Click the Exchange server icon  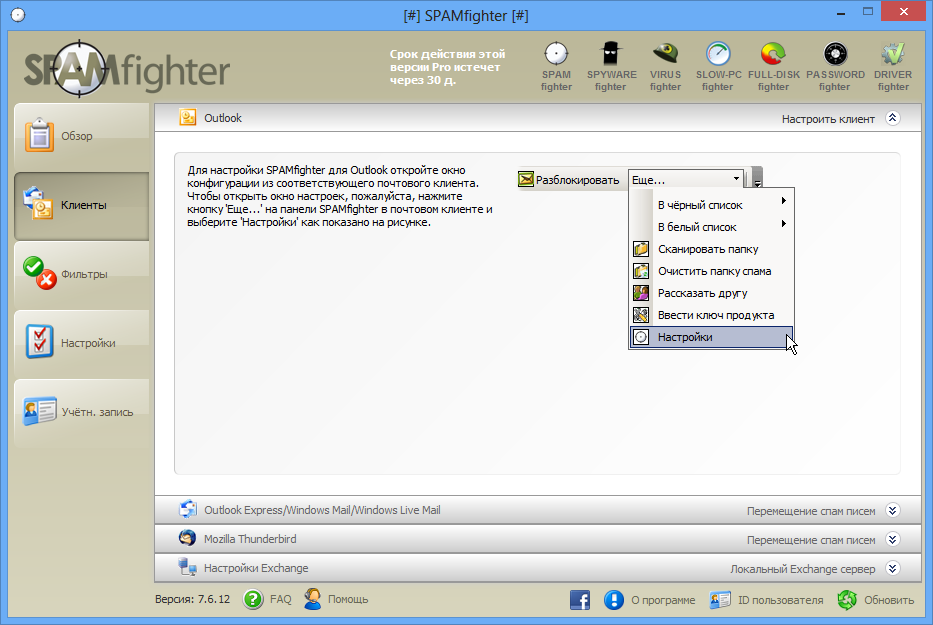(187, 567)
